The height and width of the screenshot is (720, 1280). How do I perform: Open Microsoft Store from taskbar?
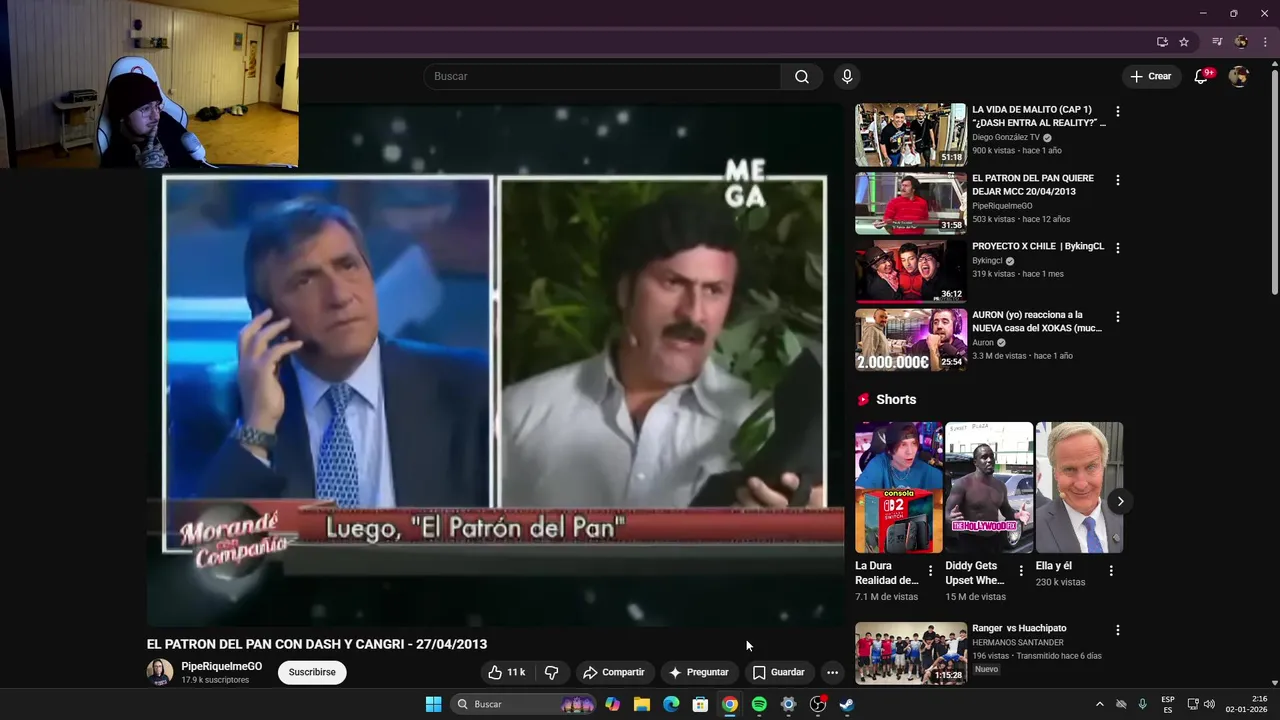700,705
